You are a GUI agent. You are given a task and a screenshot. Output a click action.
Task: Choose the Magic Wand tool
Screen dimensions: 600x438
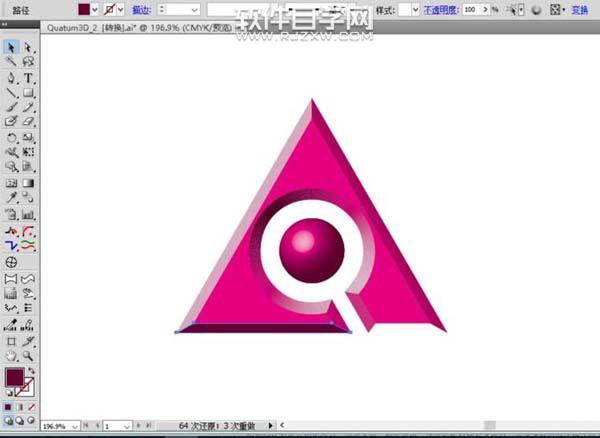pos(11,61)
